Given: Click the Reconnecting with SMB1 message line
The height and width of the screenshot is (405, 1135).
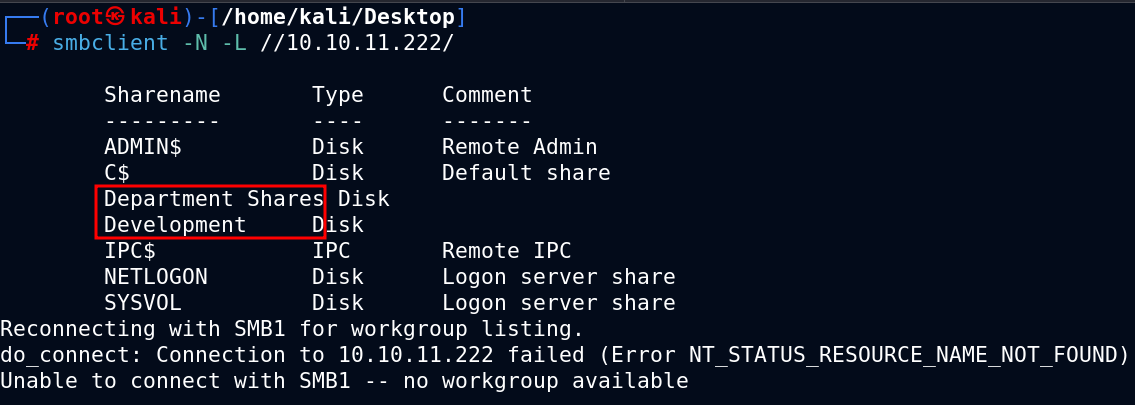Looking at the screenshot, I should (292, 329).
